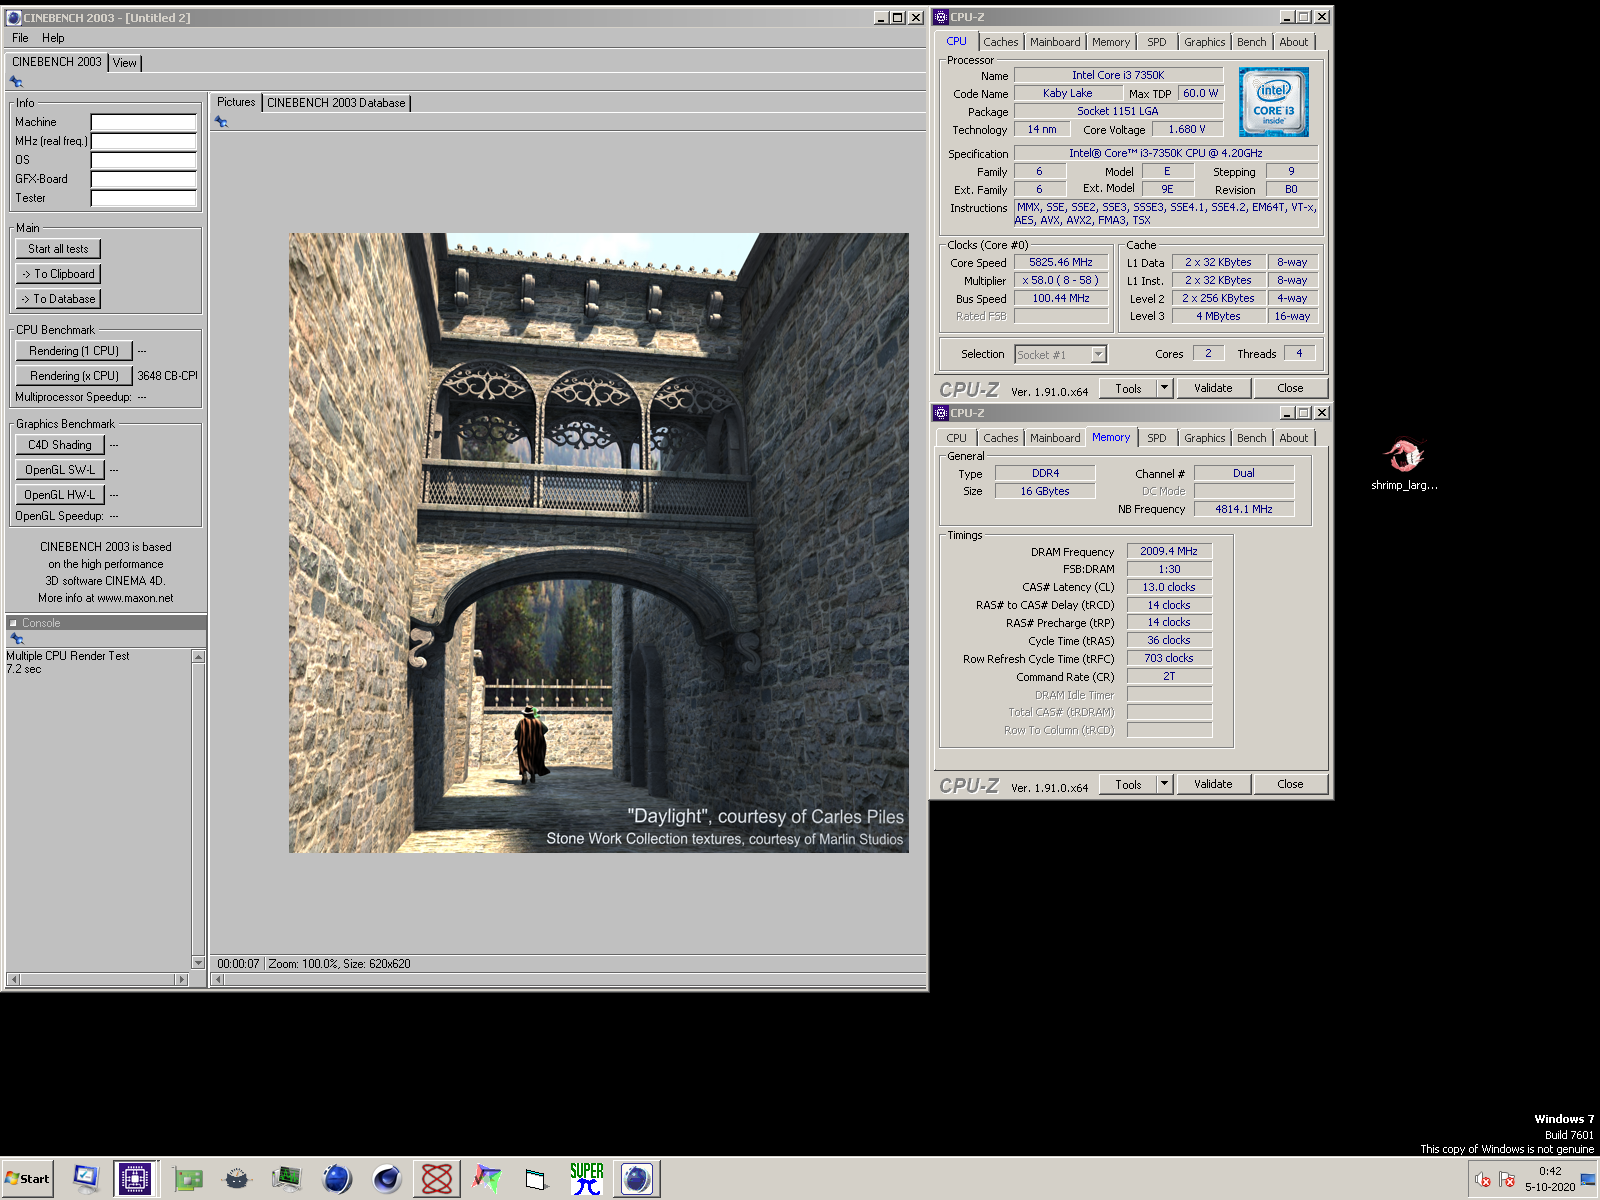Open the SPD tab in the lower CPU-Z window

click(1157, 438)
